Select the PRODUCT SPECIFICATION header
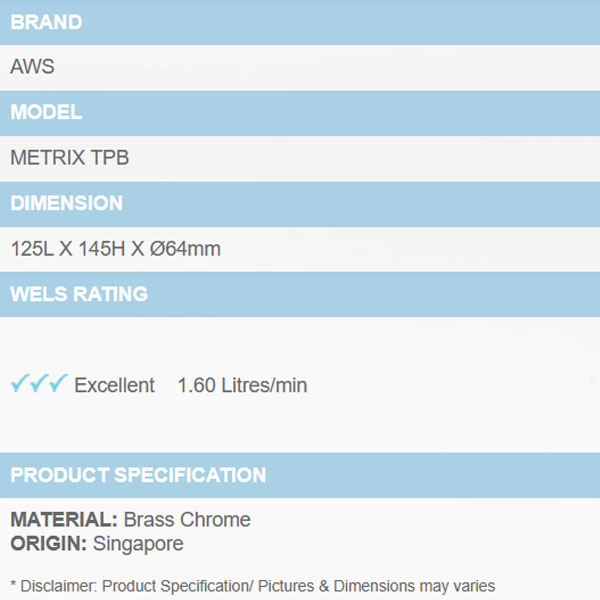 pyautogui.click(x=138, y=475)
